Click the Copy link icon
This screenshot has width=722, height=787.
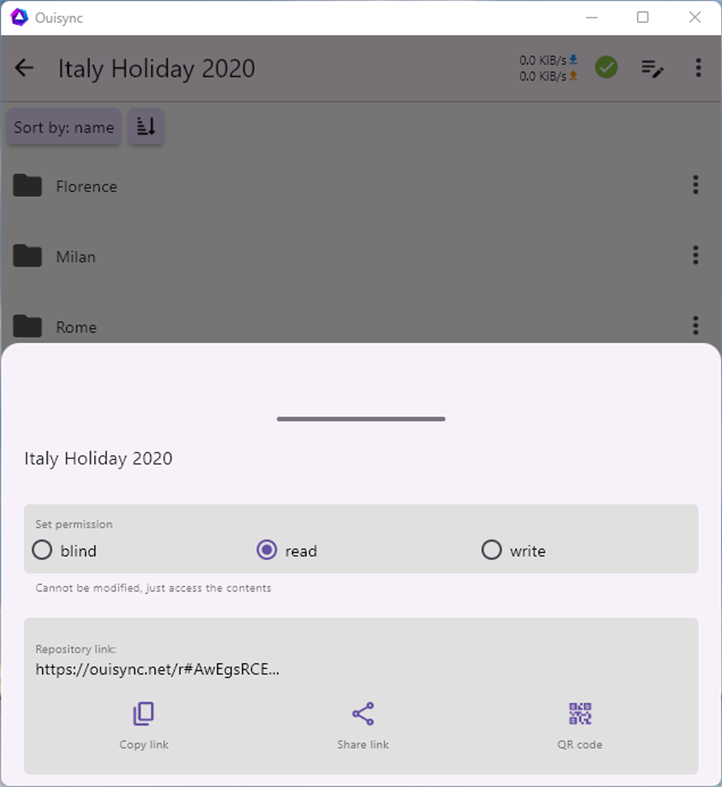[144, 714]
